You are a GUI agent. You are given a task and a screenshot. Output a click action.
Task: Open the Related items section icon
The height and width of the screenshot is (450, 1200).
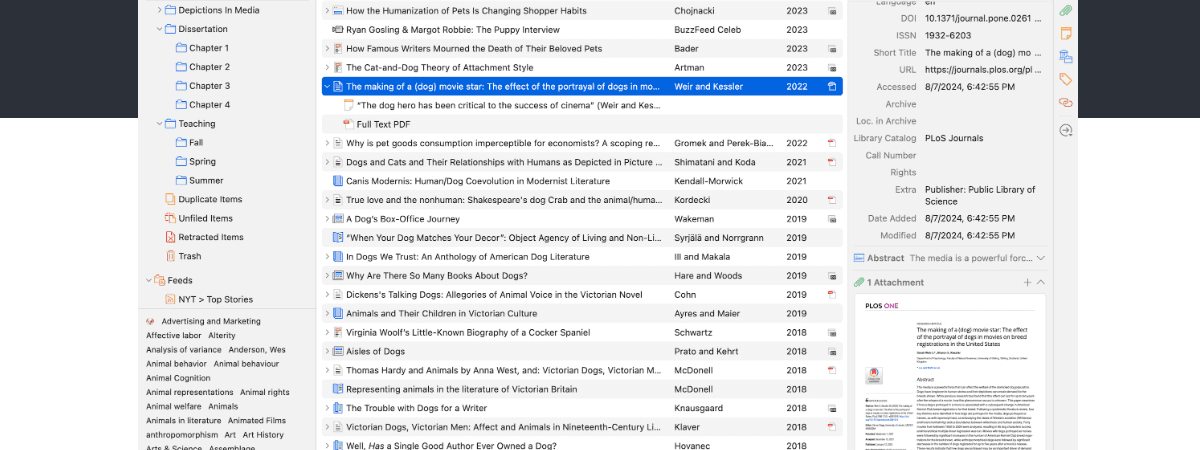click(x=1065, y=102)
